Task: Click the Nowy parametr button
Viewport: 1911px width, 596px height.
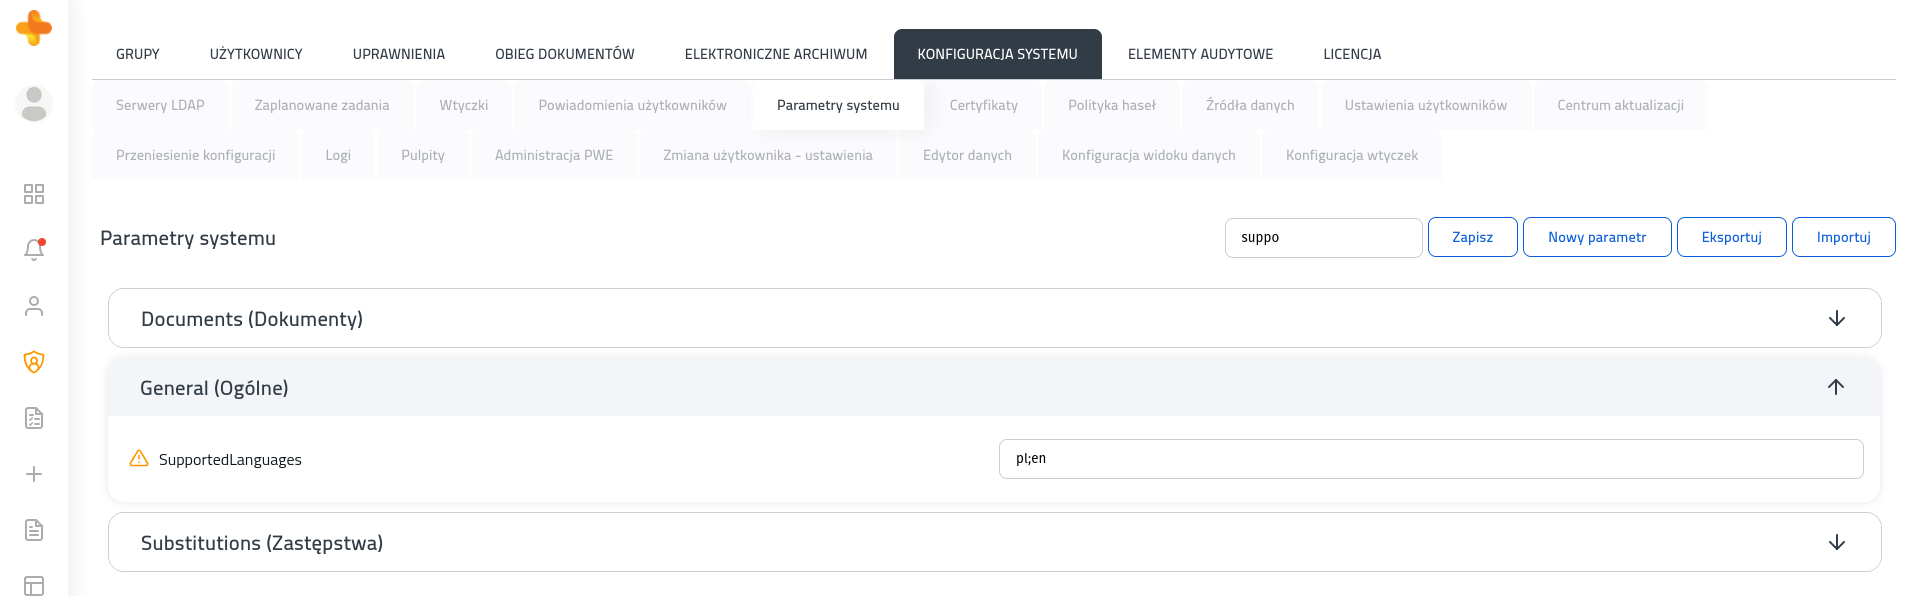Action: [x=1597, y=237]
